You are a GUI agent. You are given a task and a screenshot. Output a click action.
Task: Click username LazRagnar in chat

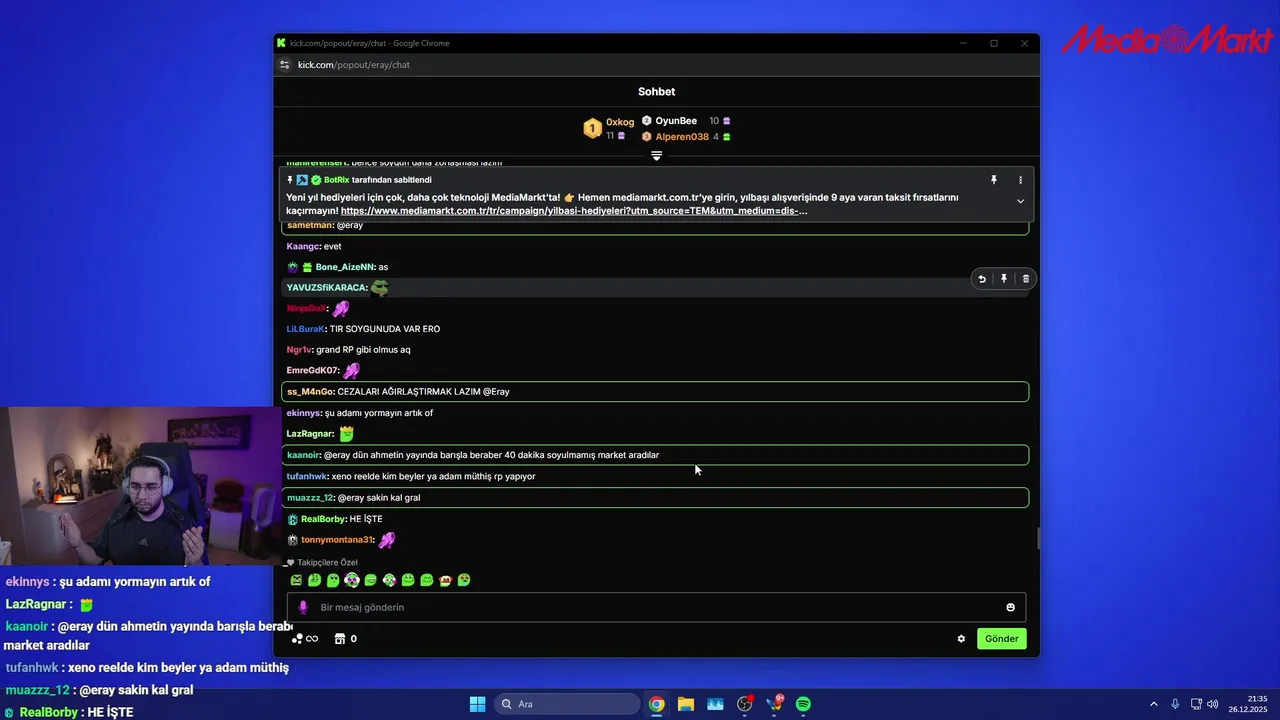[310, 434]
